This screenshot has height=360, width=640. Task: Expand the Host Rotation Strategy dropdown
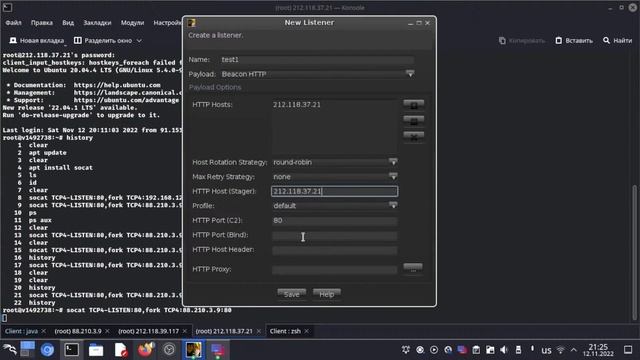point(393,162)
